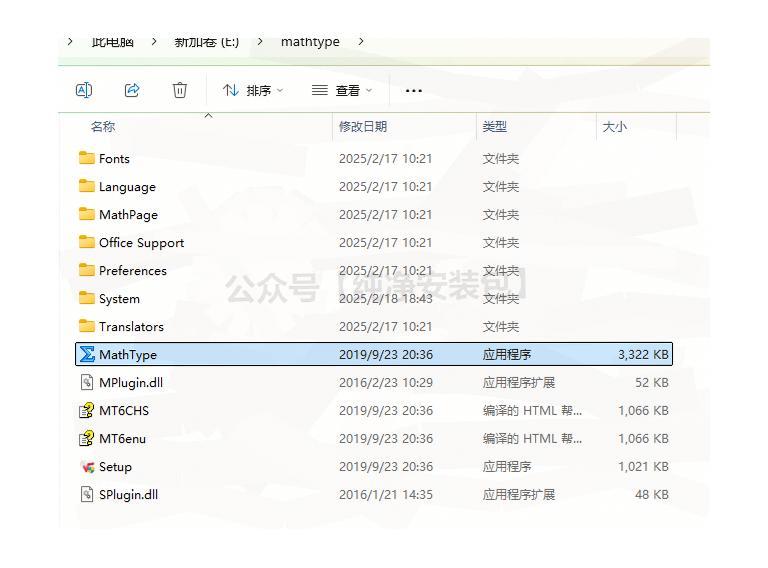The height and width of the screenshot is (568, 768).
Task: Click the 52 KB size value
Action: [x=652, y=382]
